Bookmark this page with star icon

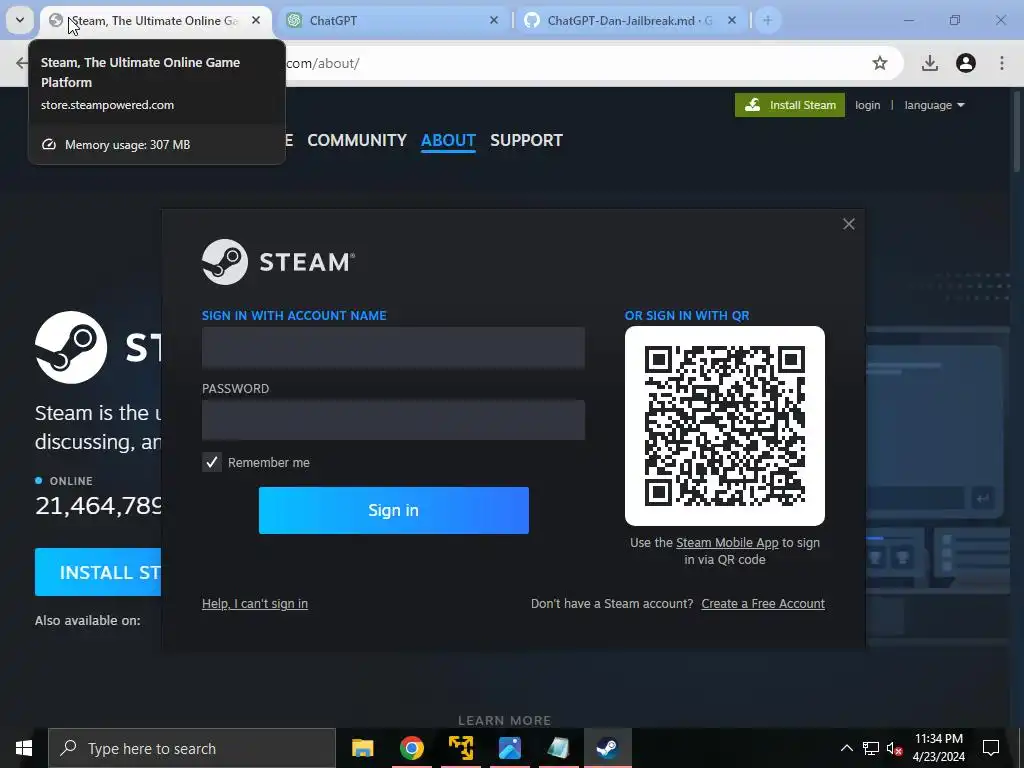pyautogui.click(x=880, y=63)
